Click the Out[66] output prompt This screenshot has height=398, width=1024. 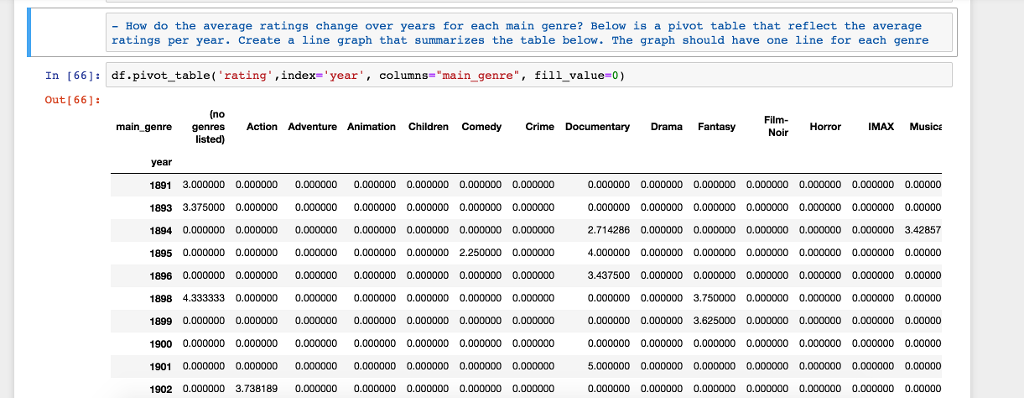[72, 99]
